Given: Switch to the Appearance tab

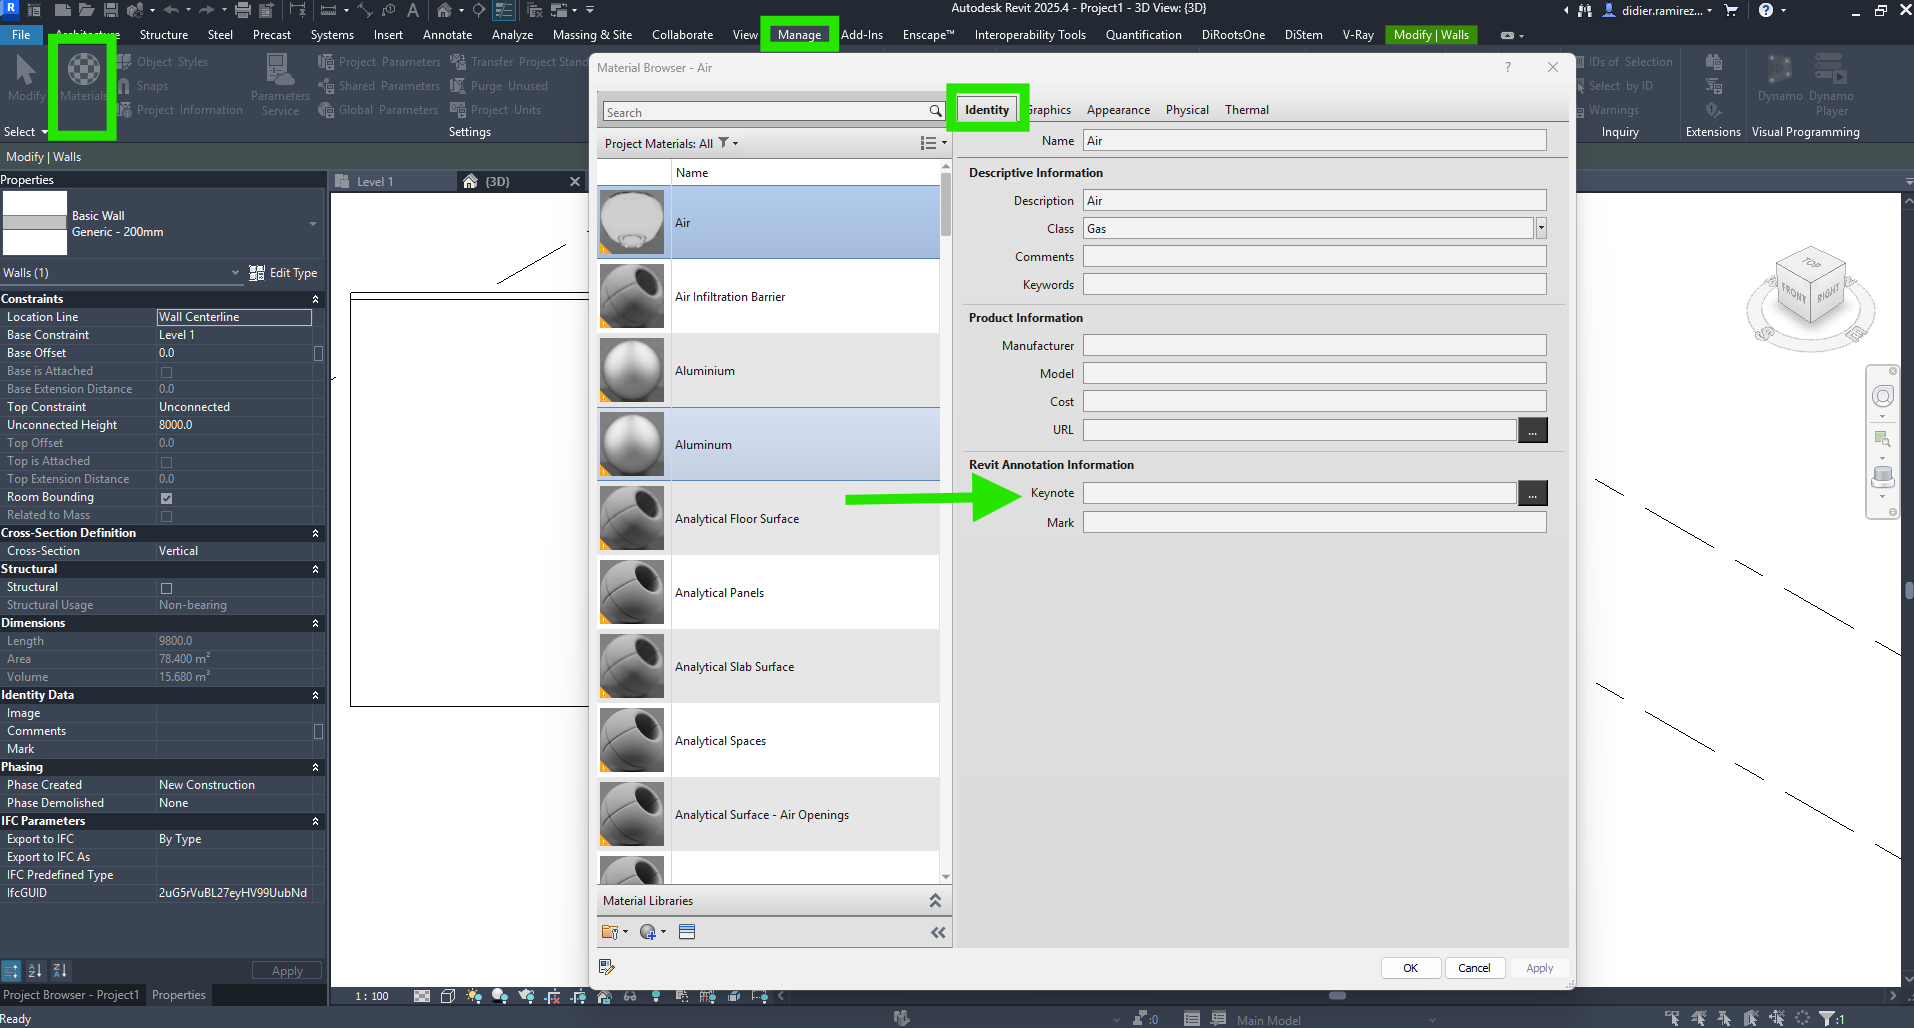Looking at the screenshot, I should pyautogui.click(x=1118, y=110).
